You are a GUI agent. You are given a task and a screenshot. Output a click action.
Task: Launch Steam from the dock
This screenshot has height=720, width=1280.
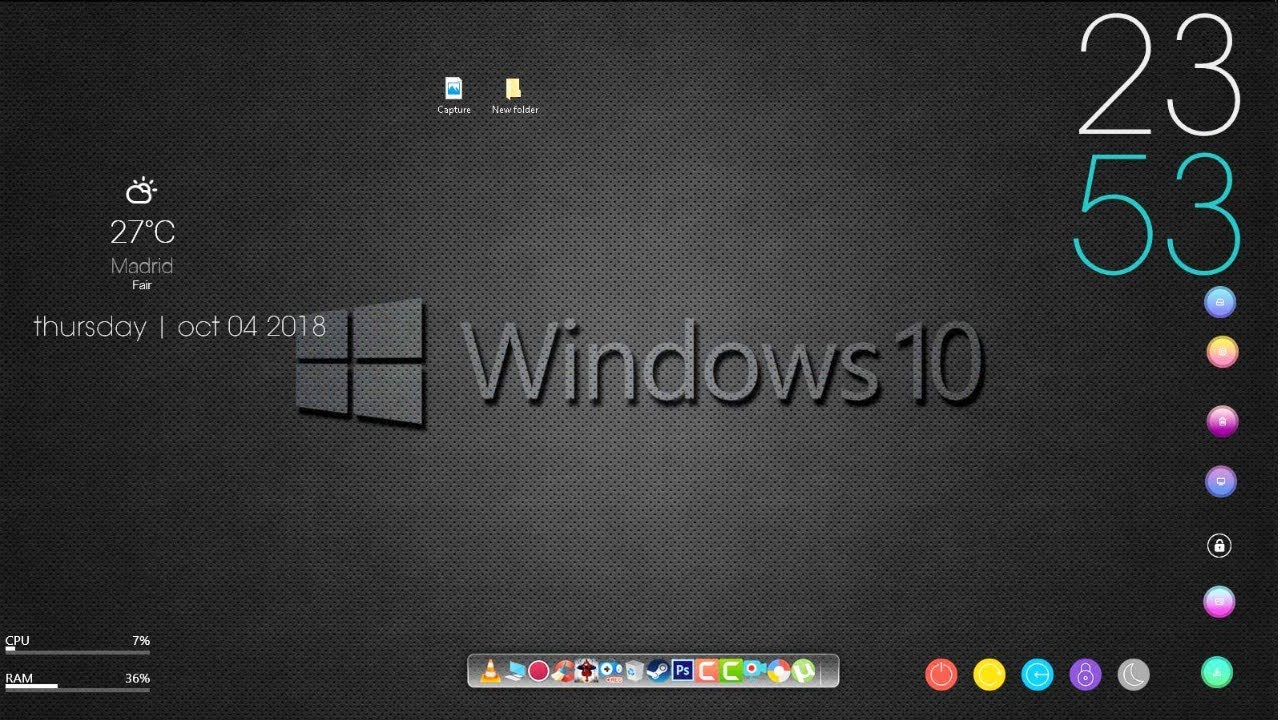click(658, 671)
